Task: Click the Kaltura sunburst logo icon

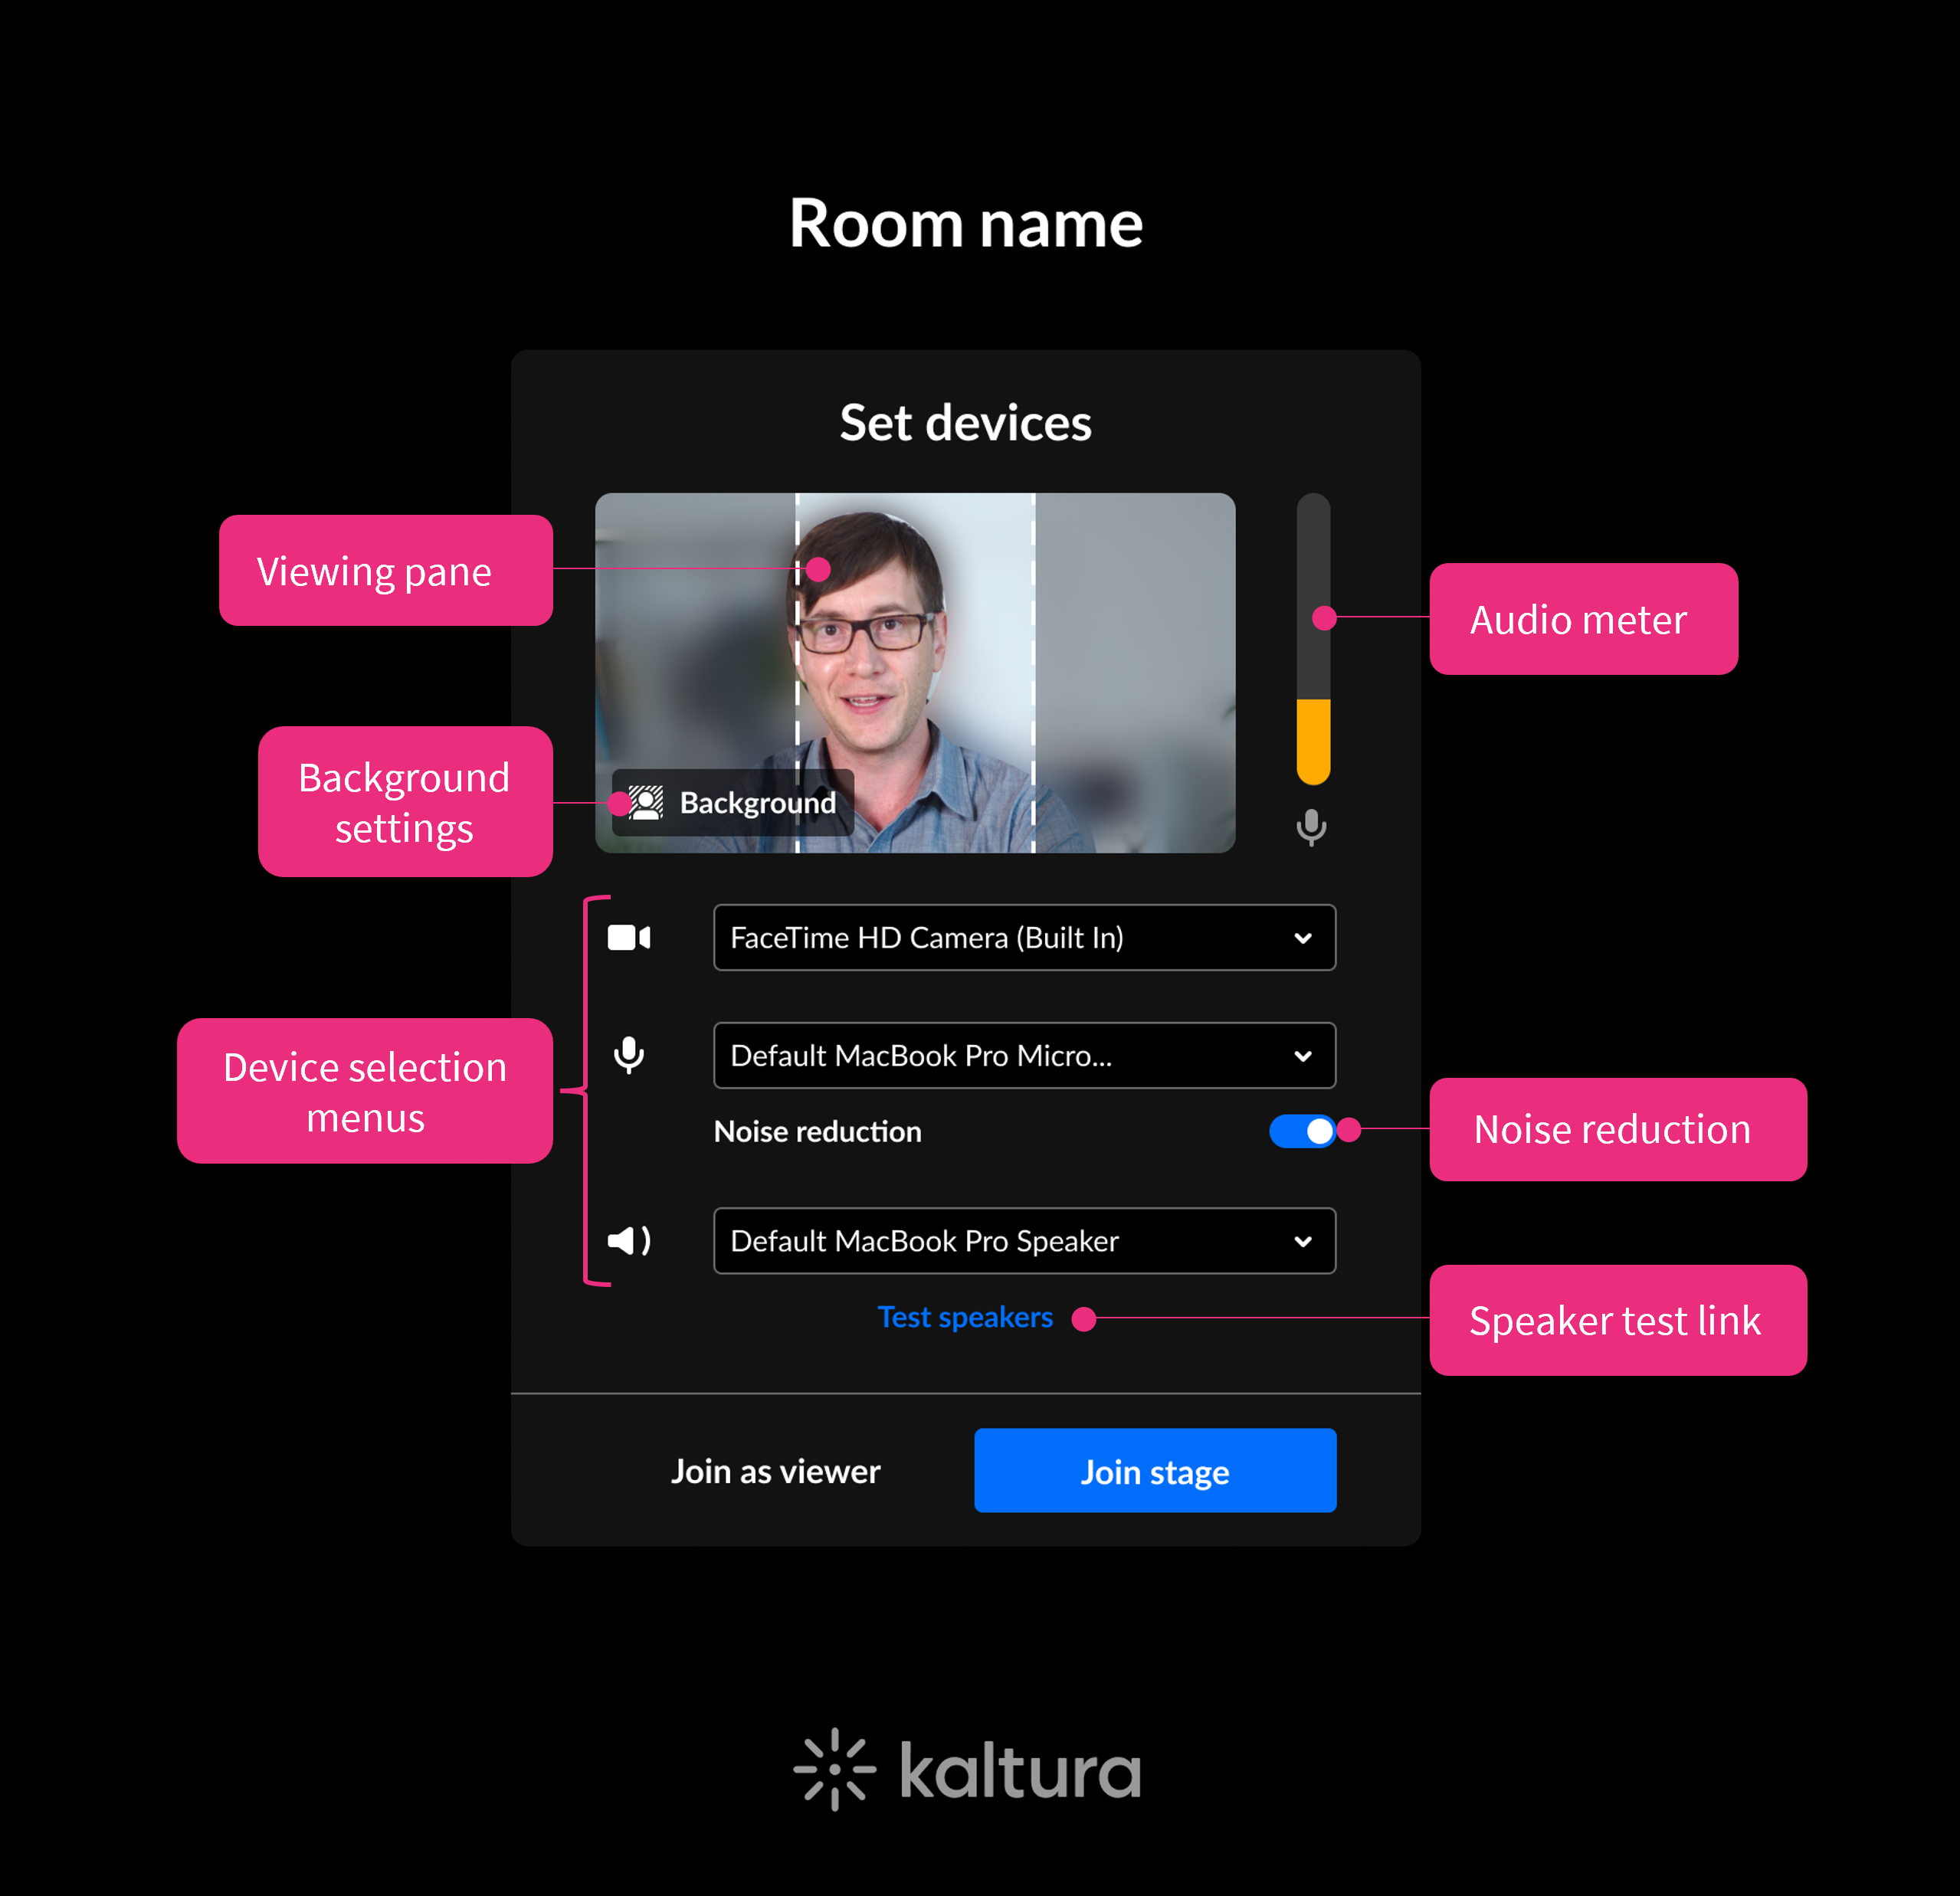Action: coord(834,1769)
